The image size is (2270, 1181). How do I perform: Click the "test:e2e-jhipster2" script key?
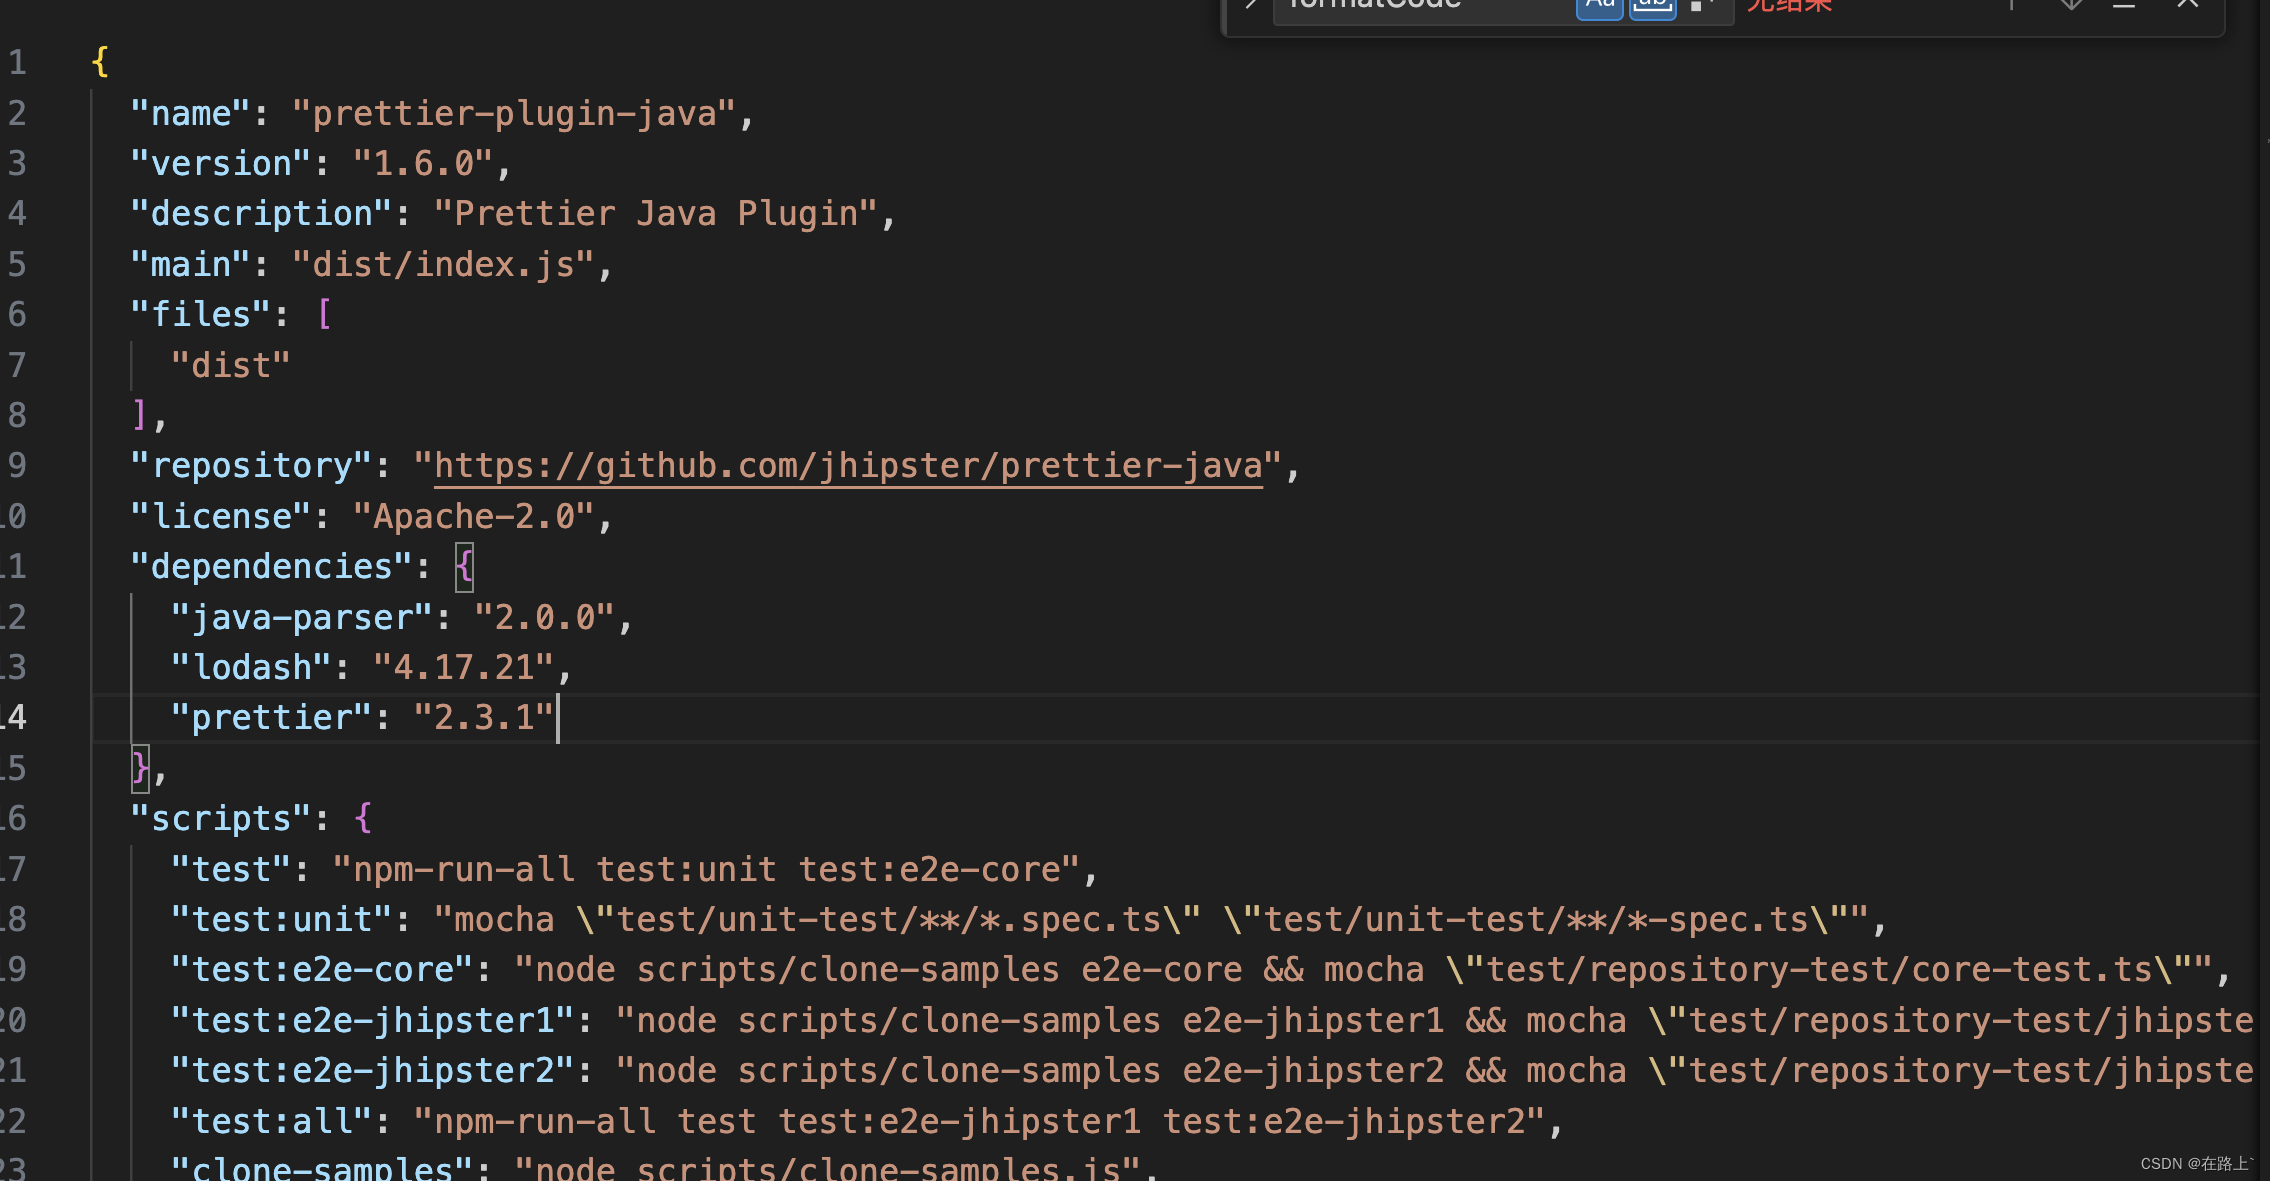click(372, 1071)
